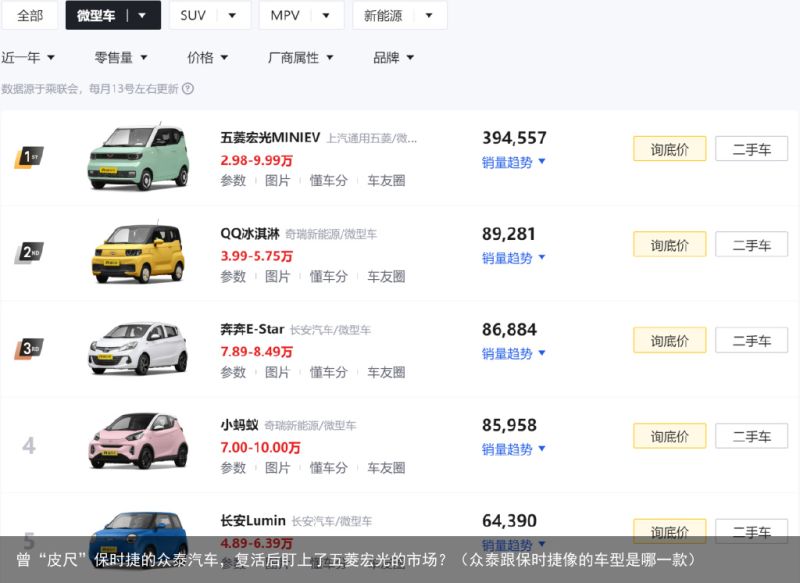Click 询底价 for 奔奔E-Star
The height and width of the screenshot is (583, 800).
pos(669,340)
